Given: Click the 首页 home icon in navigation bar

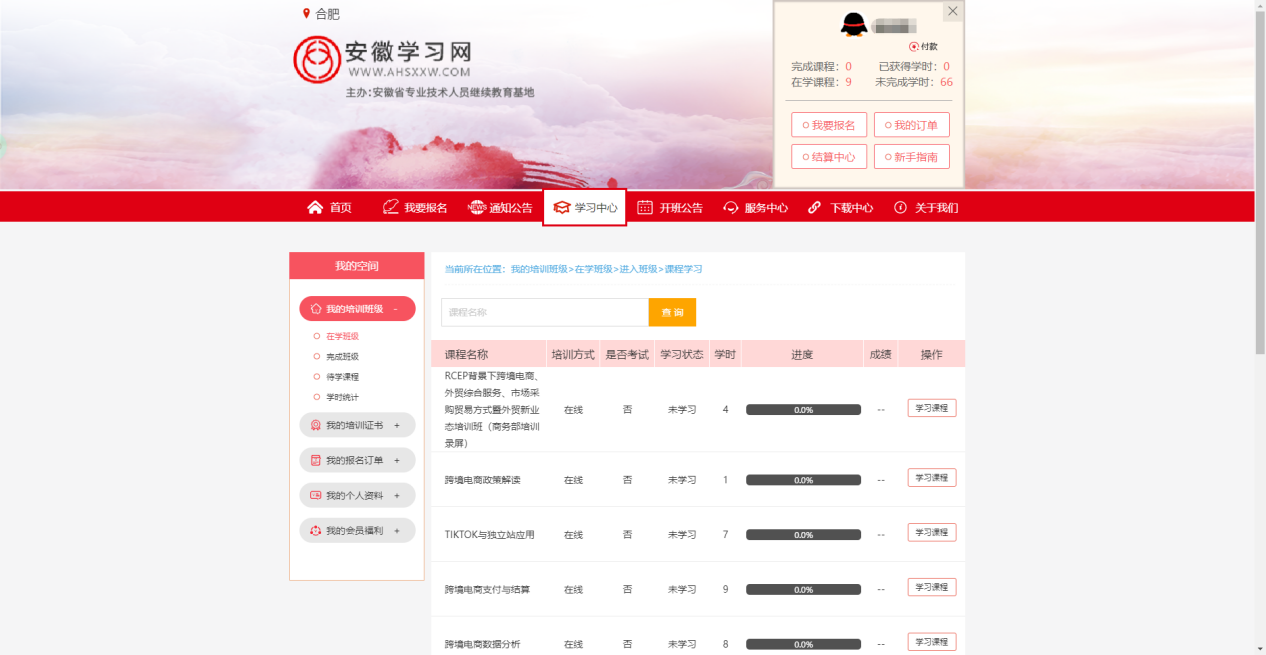Looking at the screenshot, I should point(315,207).
